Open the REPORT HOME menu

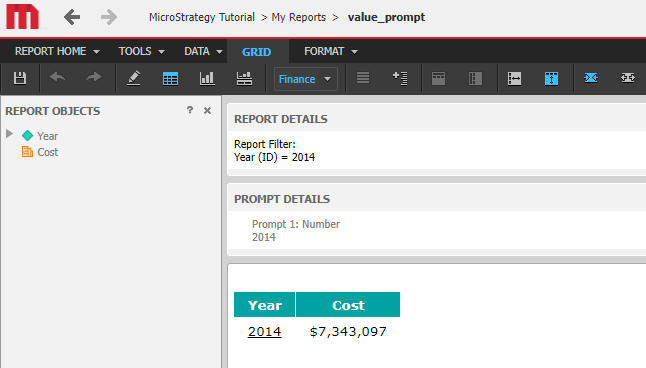pos(57,52)
